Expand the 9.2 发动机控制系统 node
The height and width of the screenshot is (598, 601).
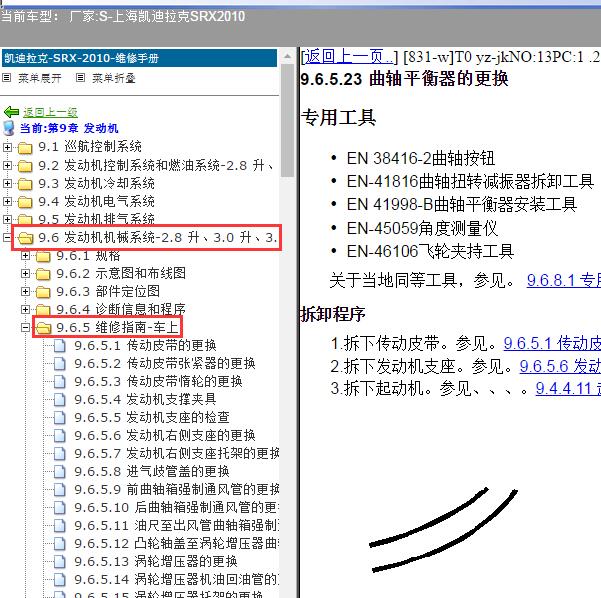coord(7,165)
